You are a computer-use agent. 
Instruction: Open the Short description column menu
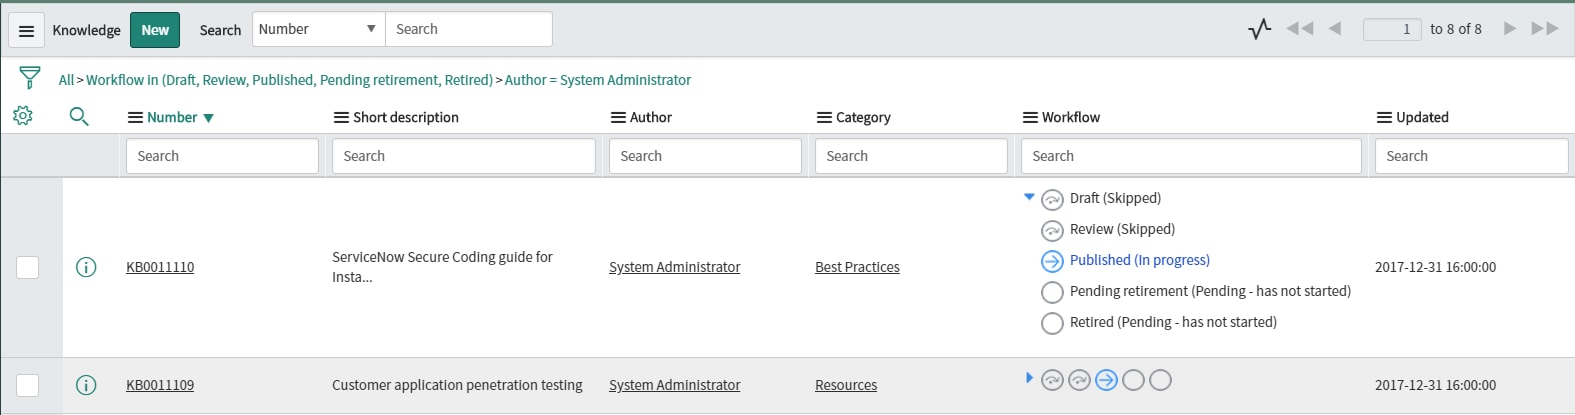click(341, 117)
